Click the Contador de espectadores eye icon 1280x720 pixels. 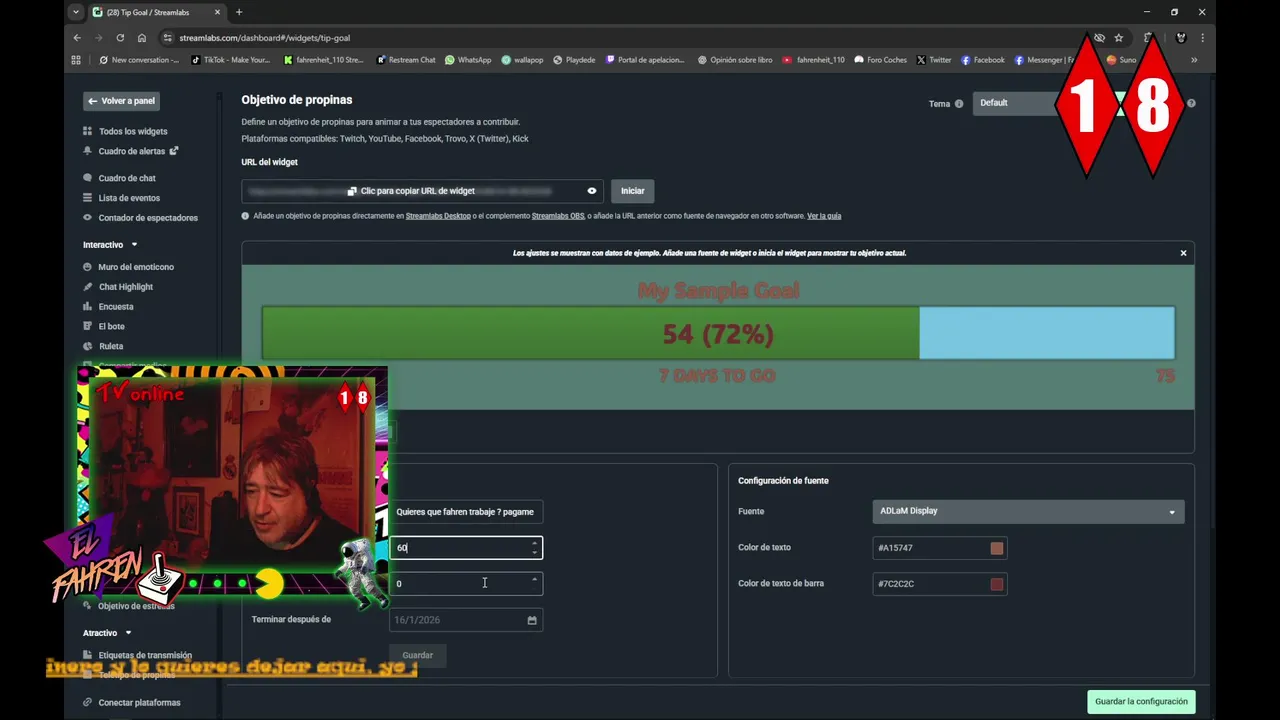pyautogui.click(x=88, y=218)
